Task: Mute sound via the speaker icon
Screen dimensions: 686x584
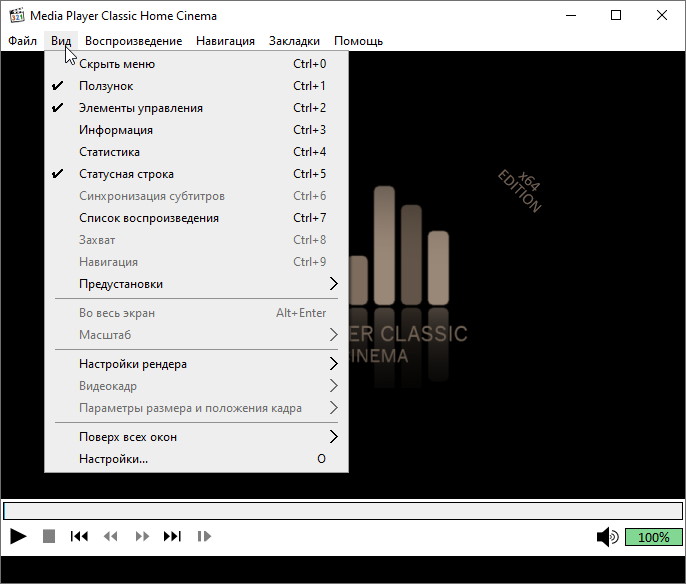Action: (608, 537)
